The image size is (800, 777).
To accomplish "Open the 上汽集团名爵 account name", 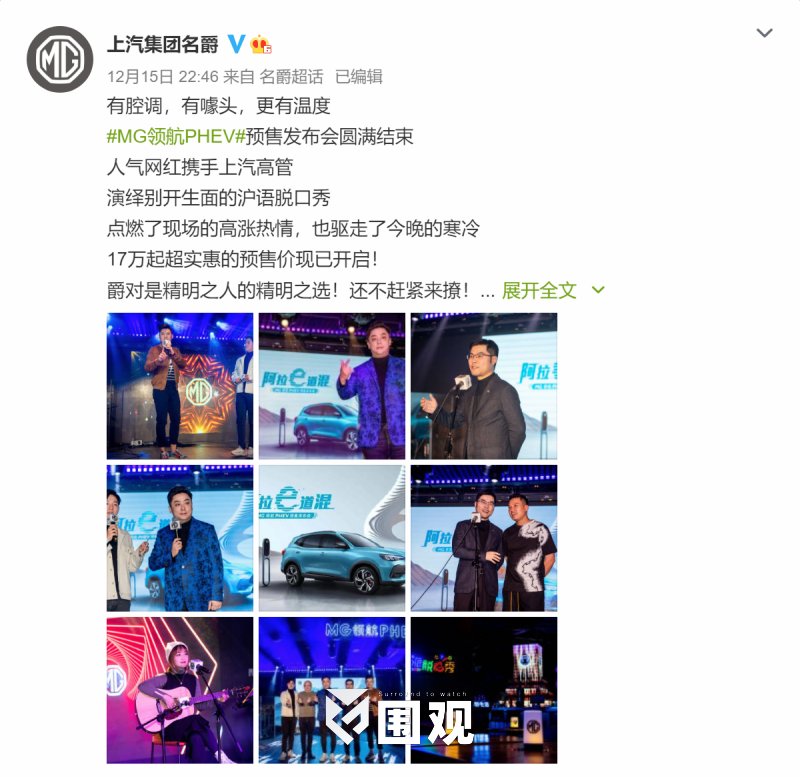I will tap(163, 44).
